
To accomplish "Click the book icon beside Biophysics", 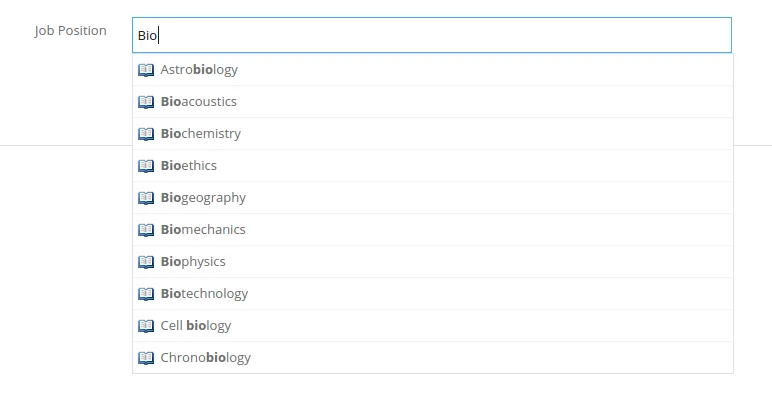I will 146,262.
